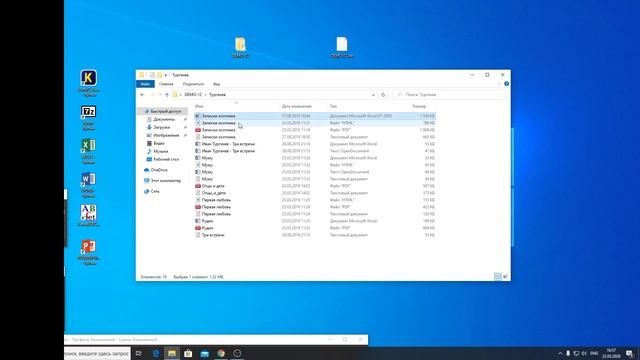Click the network icon in the system tray
Image resolution: width=640 pixels, height=360 pixels.
(576, 353)
